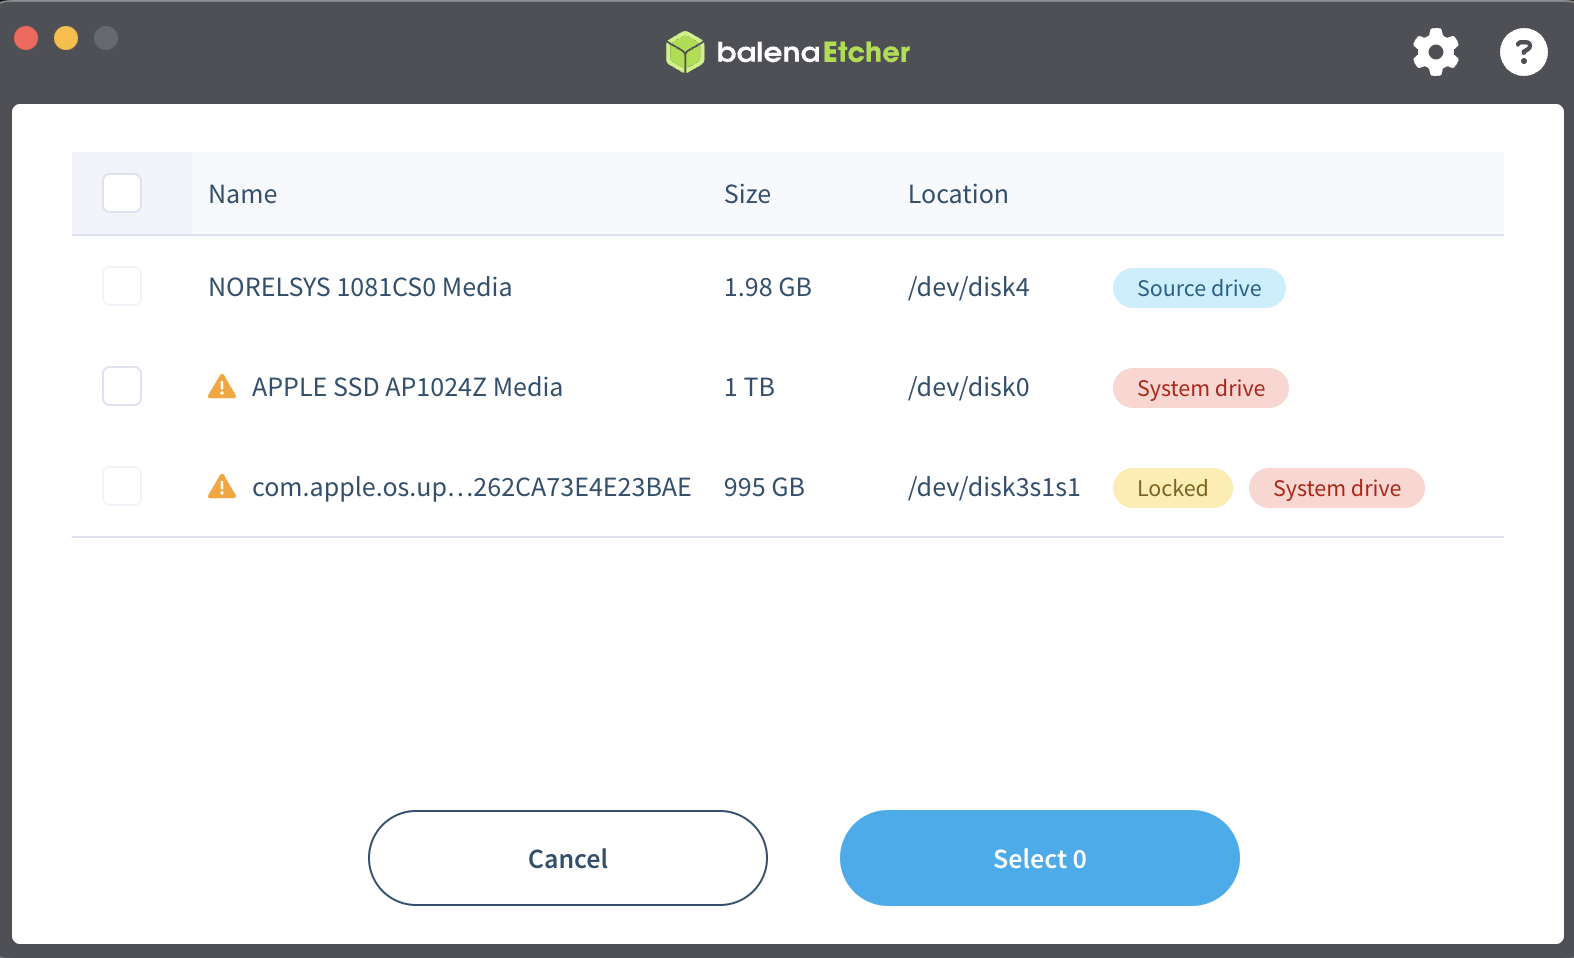Select the APPLE SSD AP1024Z Media name
Image resolution: width=1574 pixels, height=958 pixels.
point(407,387)
